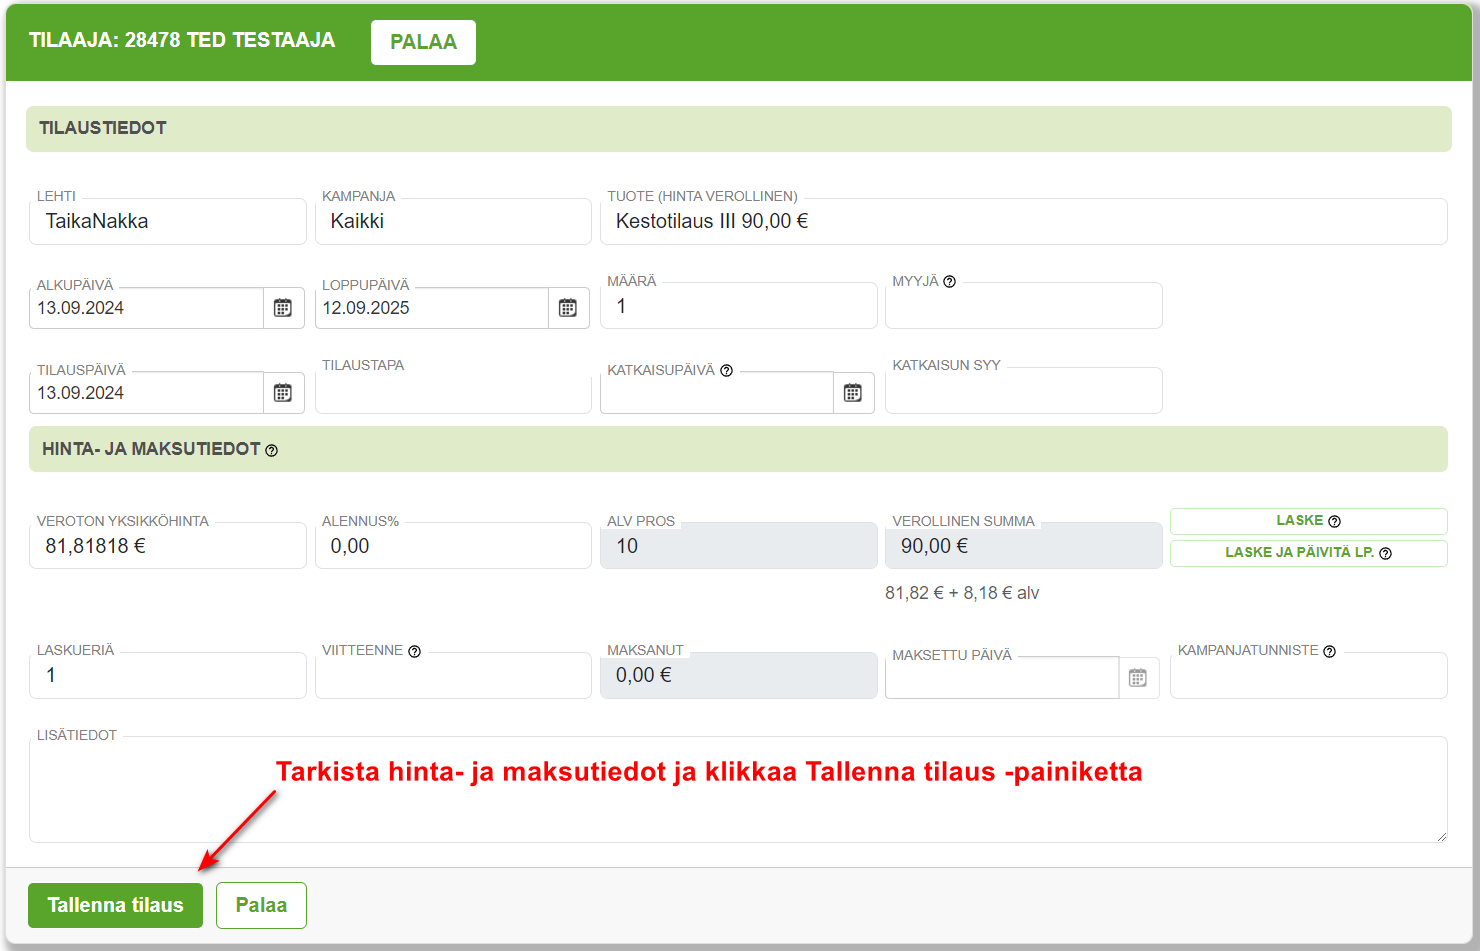The image size is (1480, 951).
Task: Open the Katkaisupäivä calendar picker
Action: [x=853, y=393]
